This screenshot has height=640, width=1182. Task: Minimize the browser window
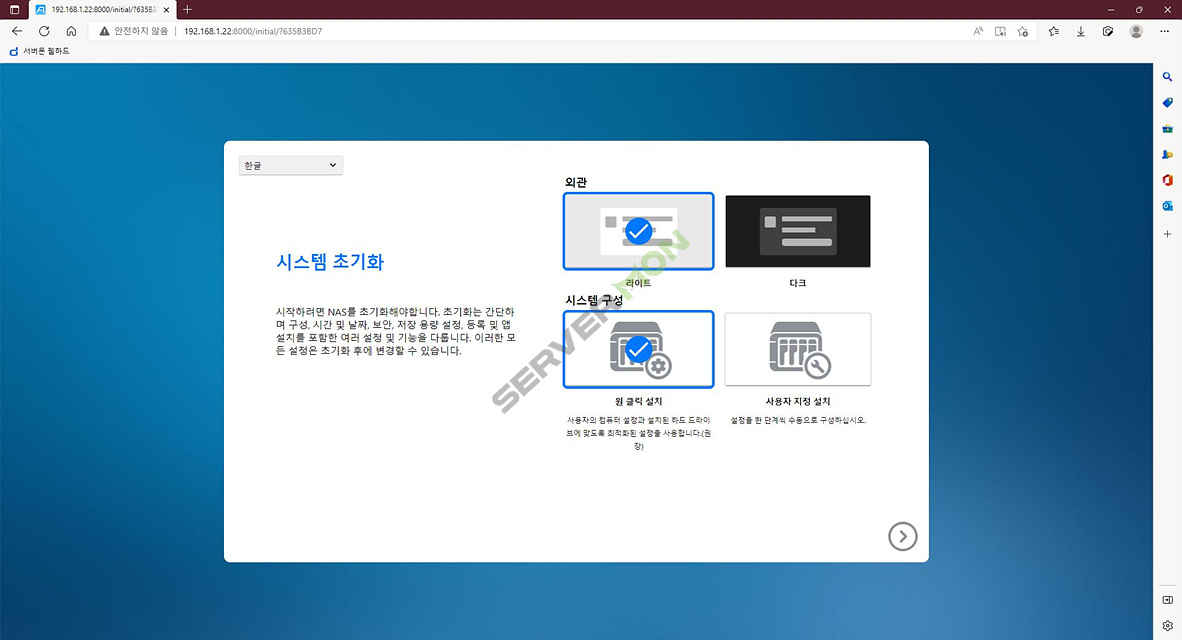[x=1110, y=10]
